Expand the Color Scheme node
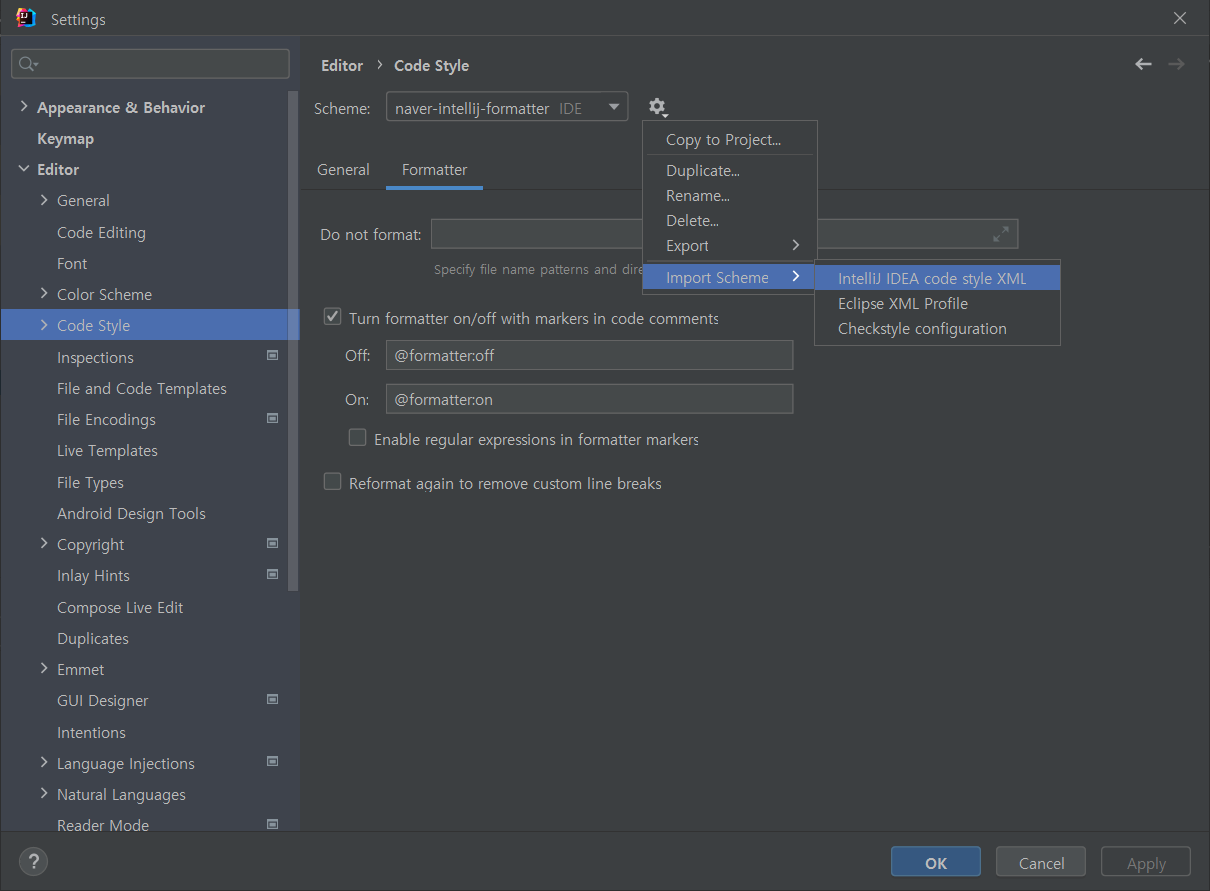Screen dimensions: 1210x891 pos(44,293)
